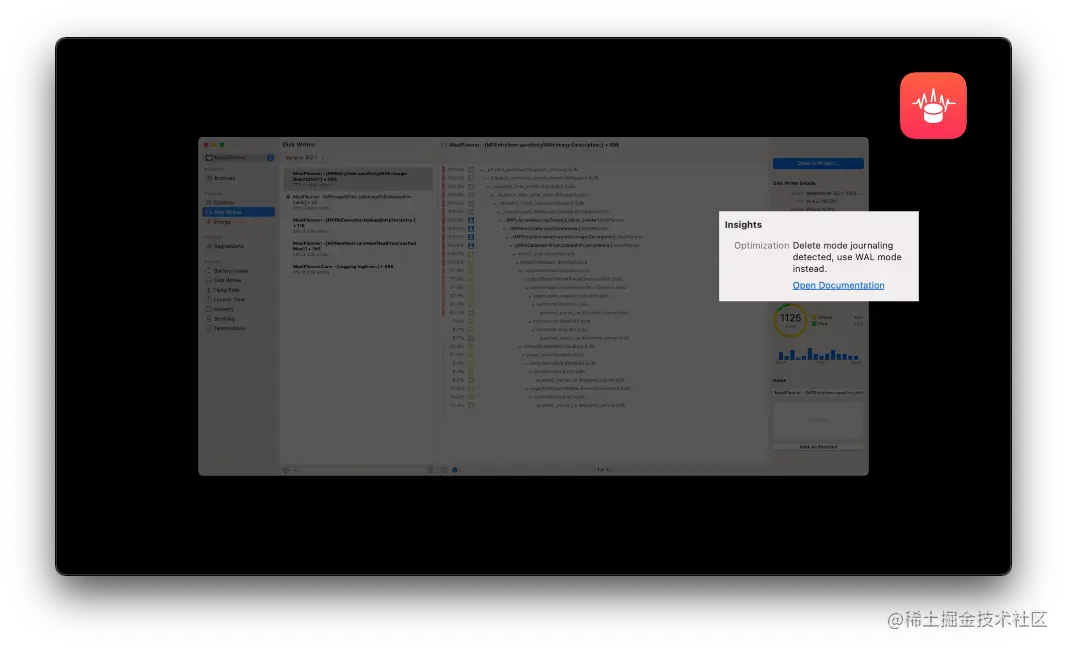1067x649 pixels.
Task: Click user icon beside MPPersistData frame
Action: click(471, 229)
